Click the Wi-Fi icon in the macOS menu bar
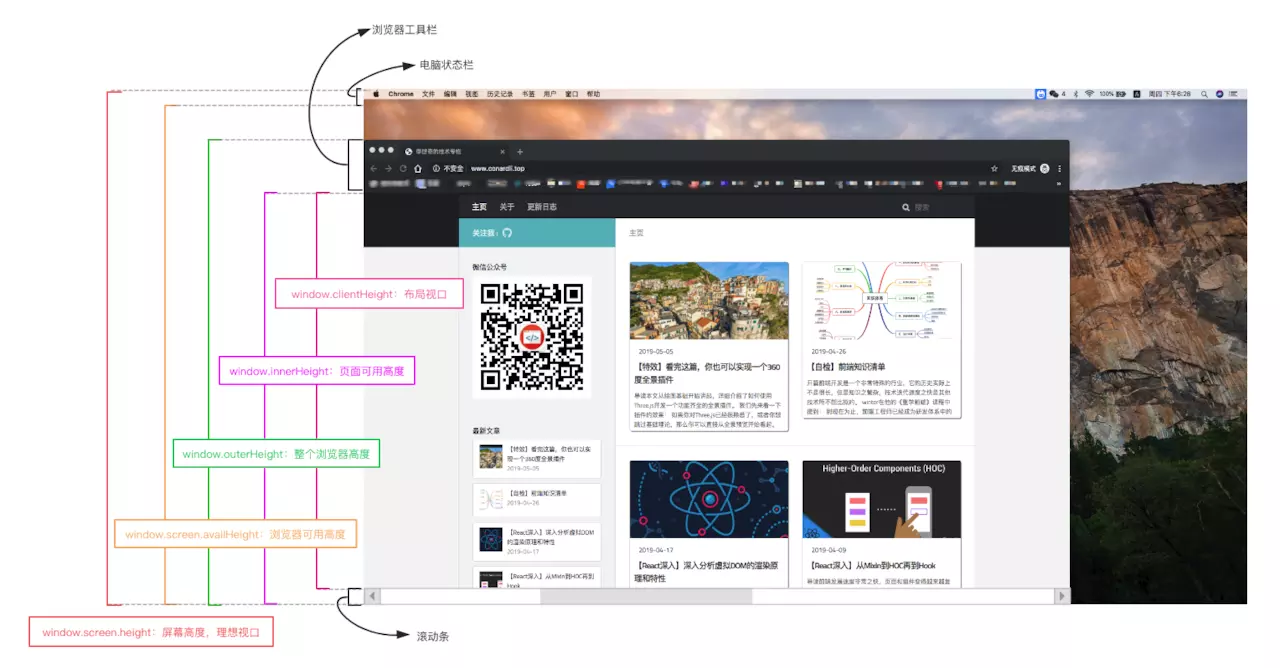 tap(1089, 94)
